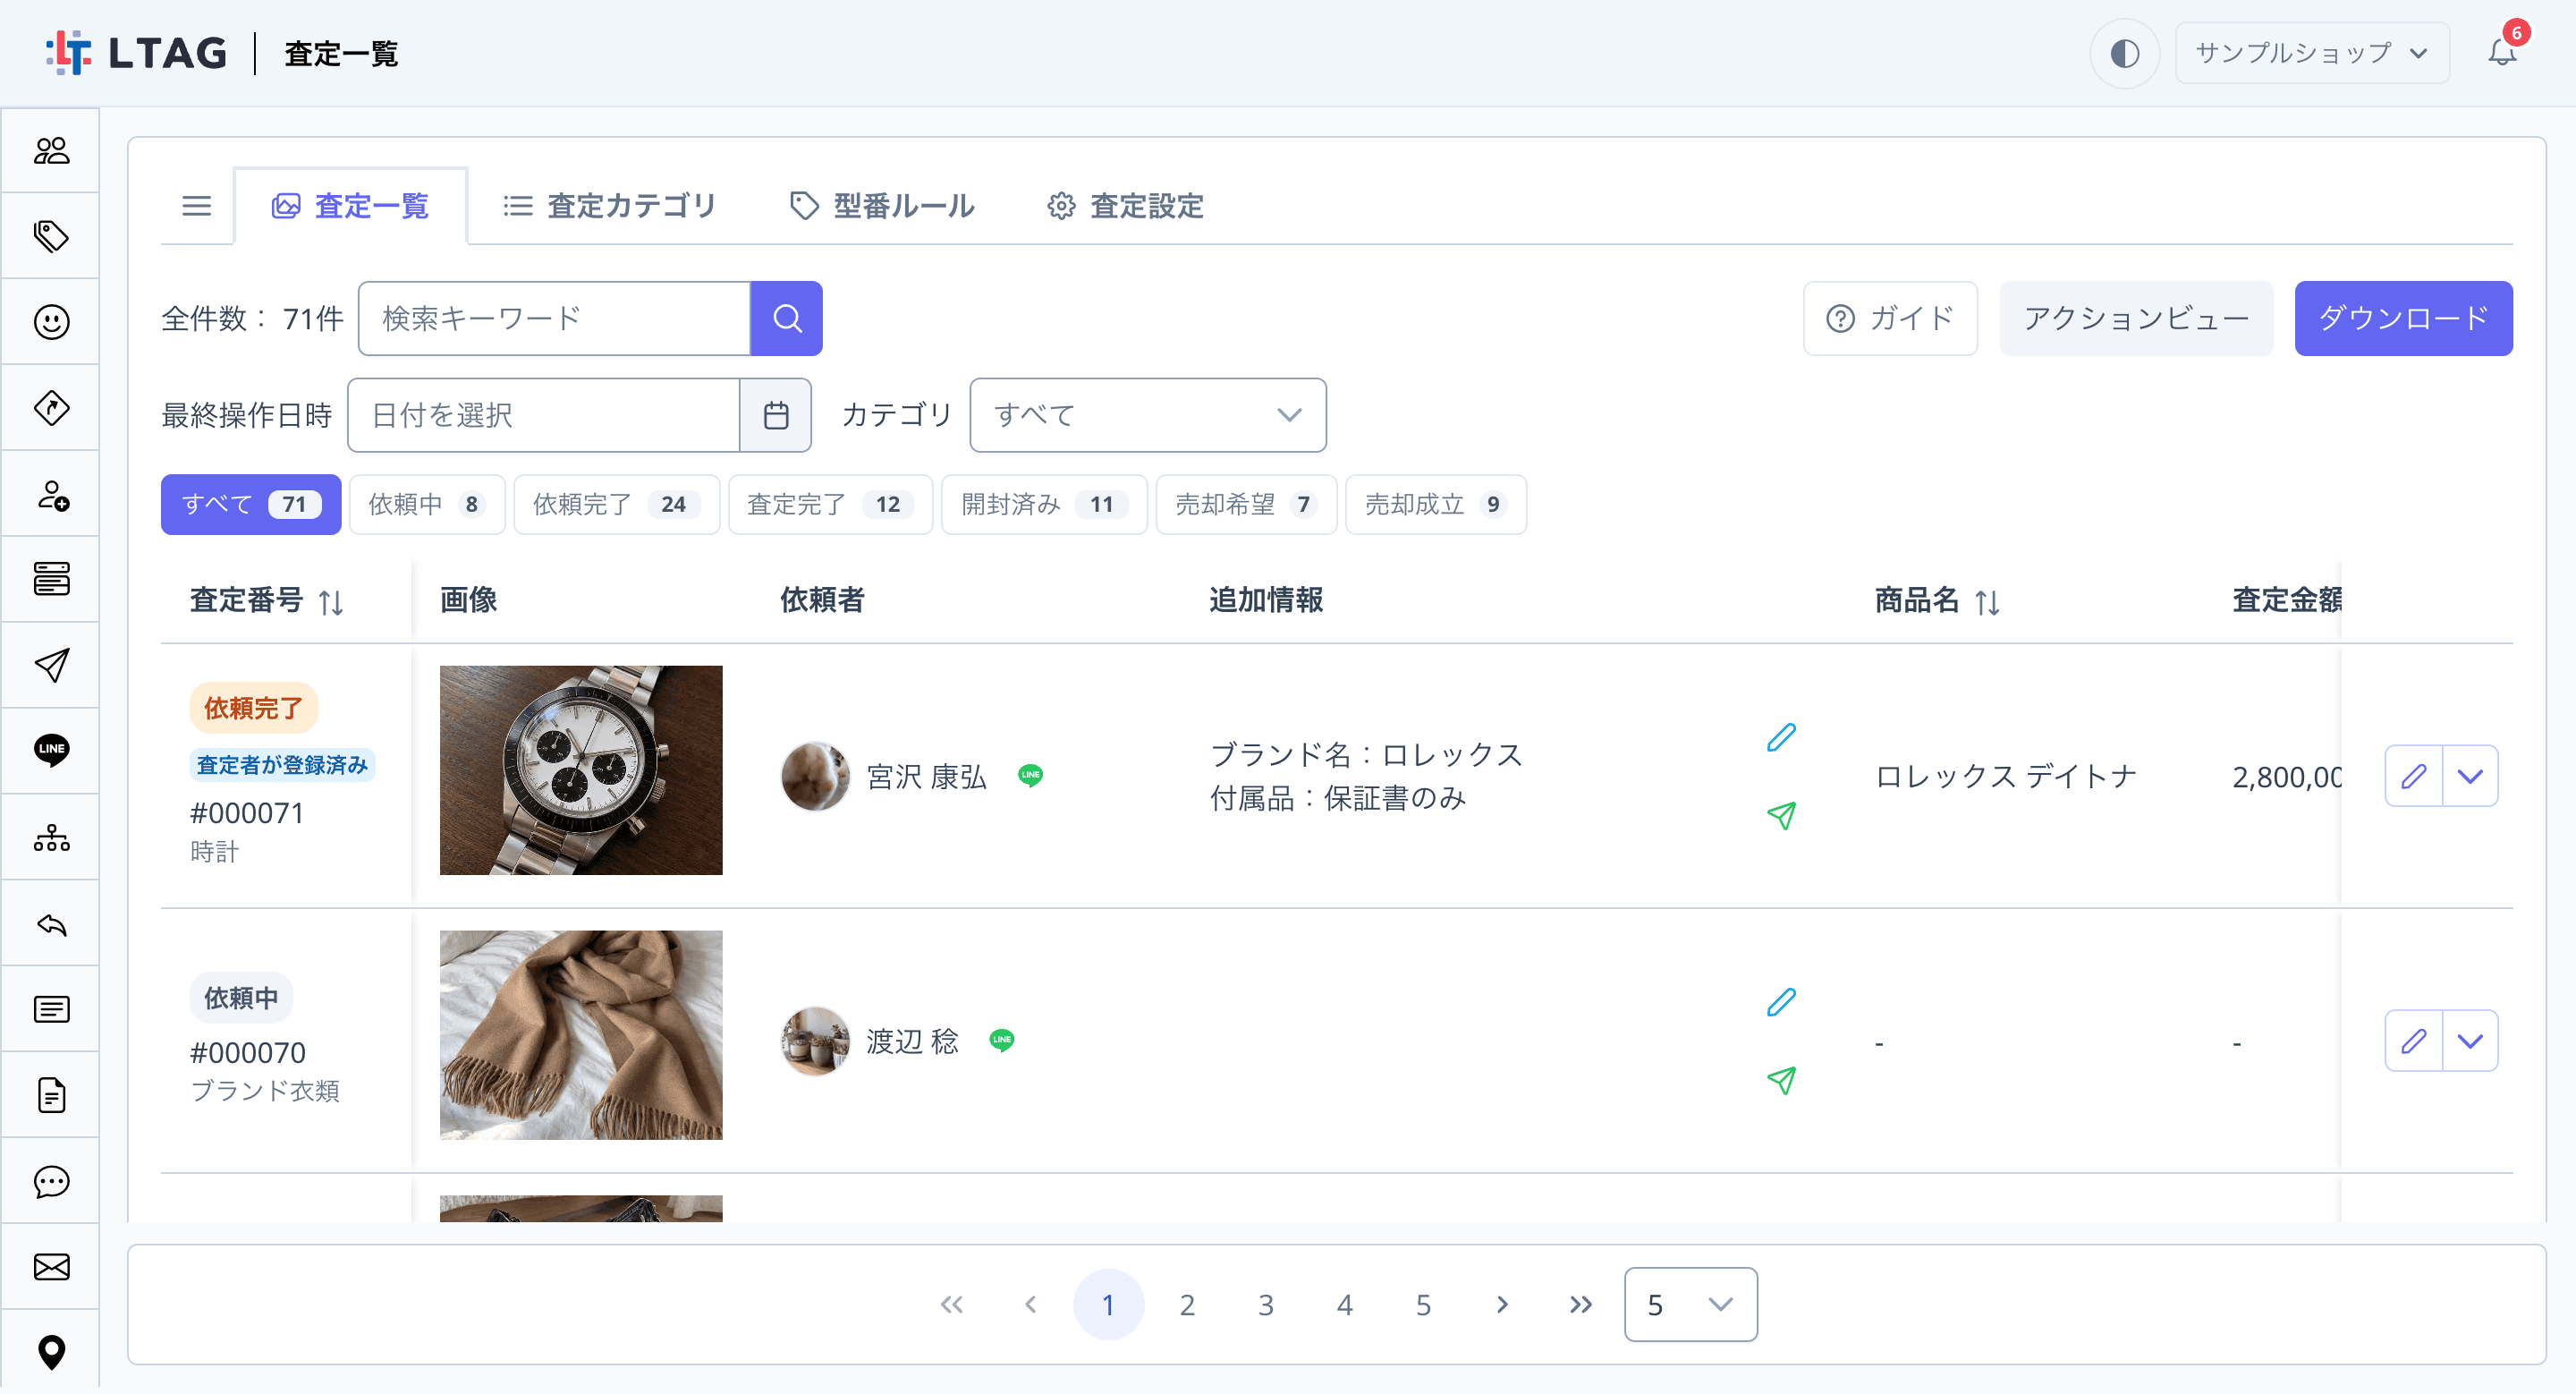
Task: Edit appraisal #000071 pencil button
Action: tap(2414, 776)
